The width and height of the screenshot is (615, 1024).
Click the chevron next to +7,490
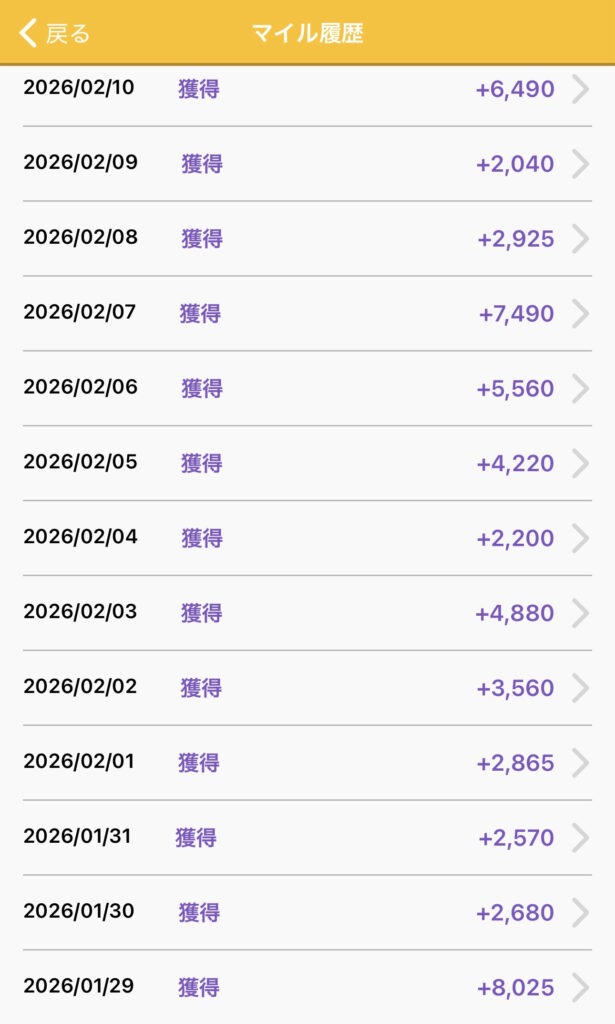(x=580, y=314)
